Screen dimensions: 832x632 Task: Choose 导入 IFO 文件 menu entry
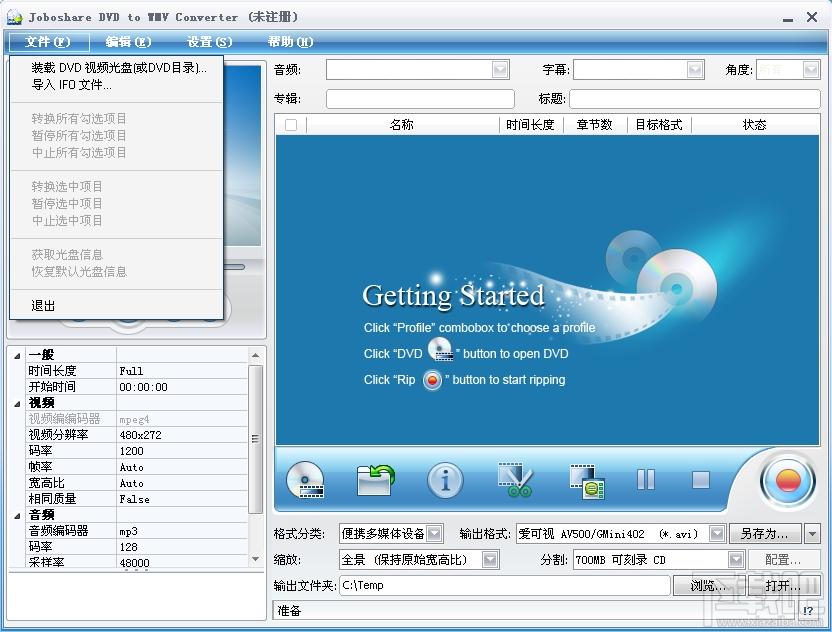tap(117, 84)
